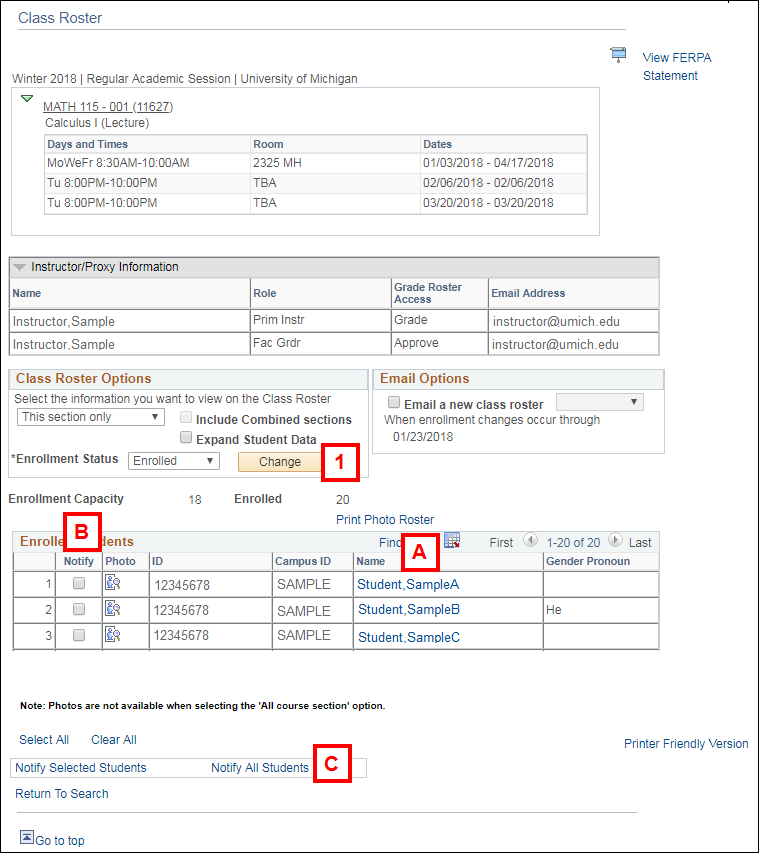Collapse Instructor/Proxy Information section
The height and width of the screenshot is (853, 759).
click(x=20, y=268)
